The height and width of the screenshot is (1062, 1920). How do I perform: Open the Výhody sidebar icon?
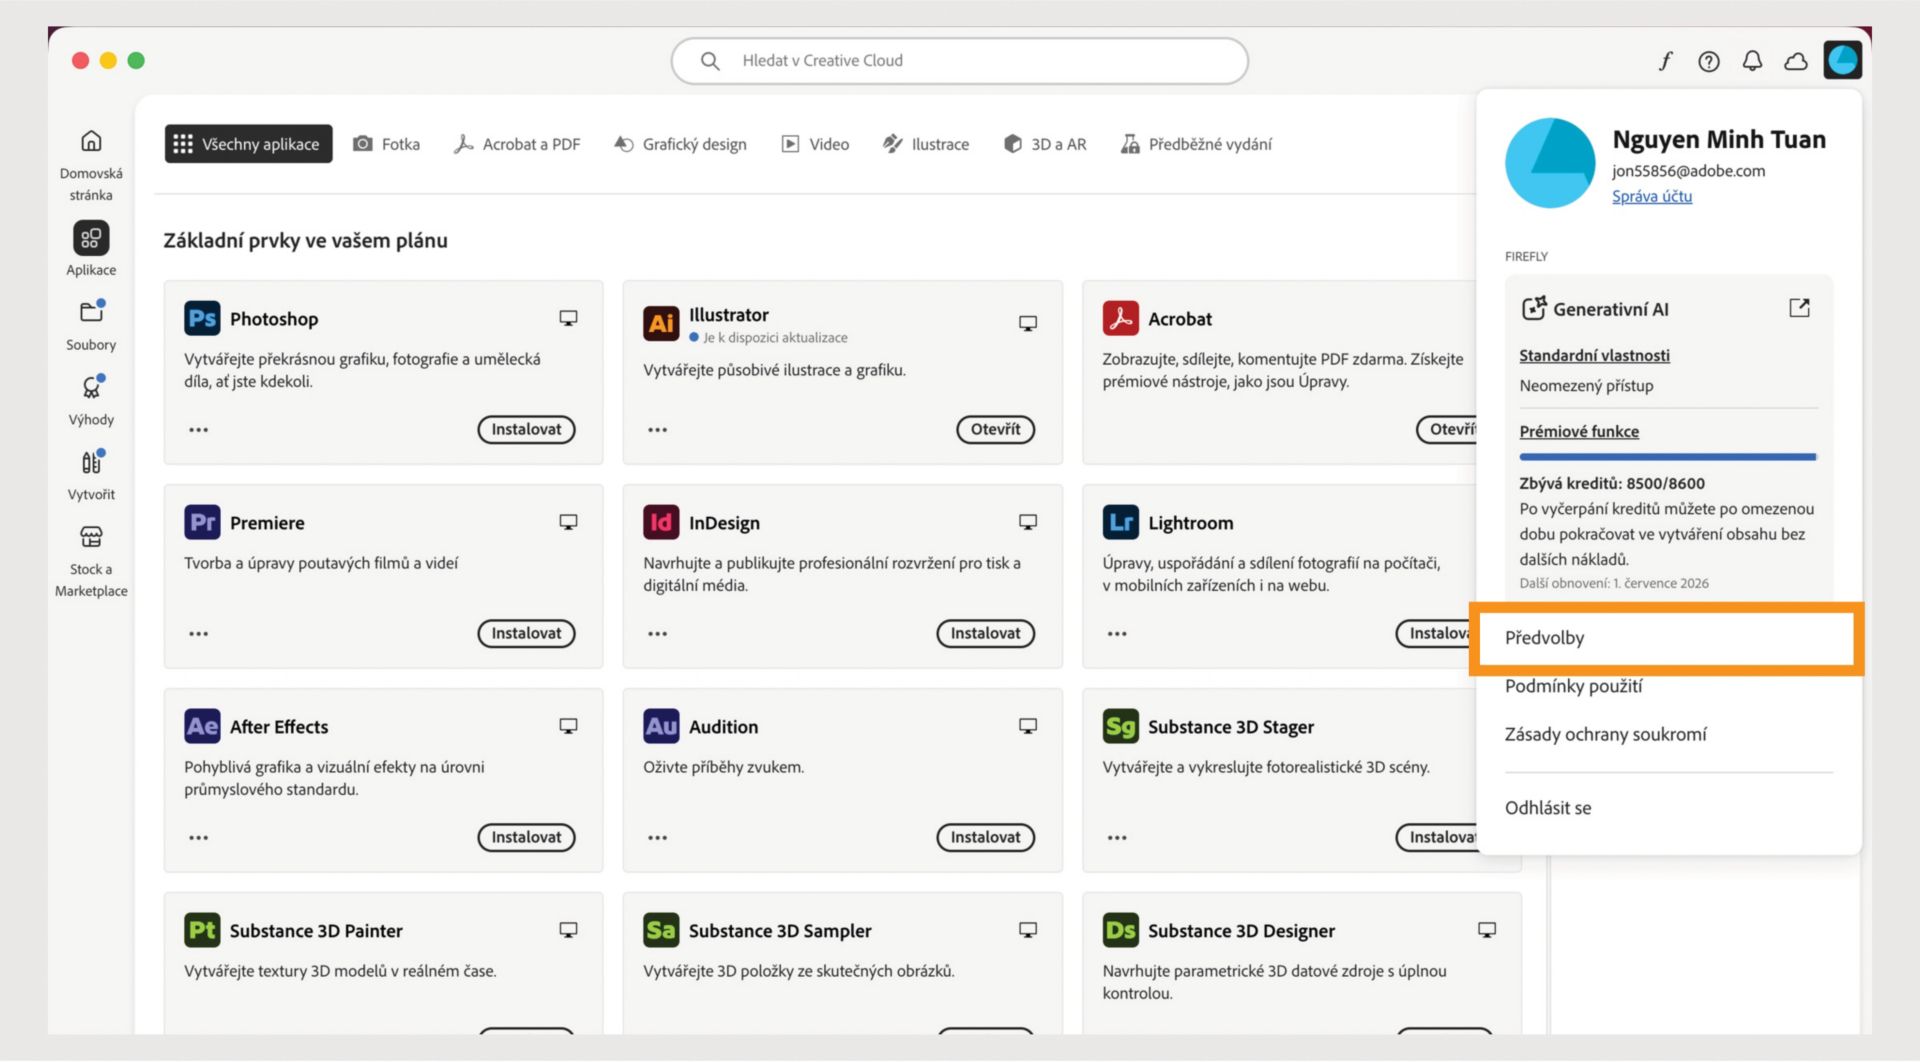click(x=91, y=387)
